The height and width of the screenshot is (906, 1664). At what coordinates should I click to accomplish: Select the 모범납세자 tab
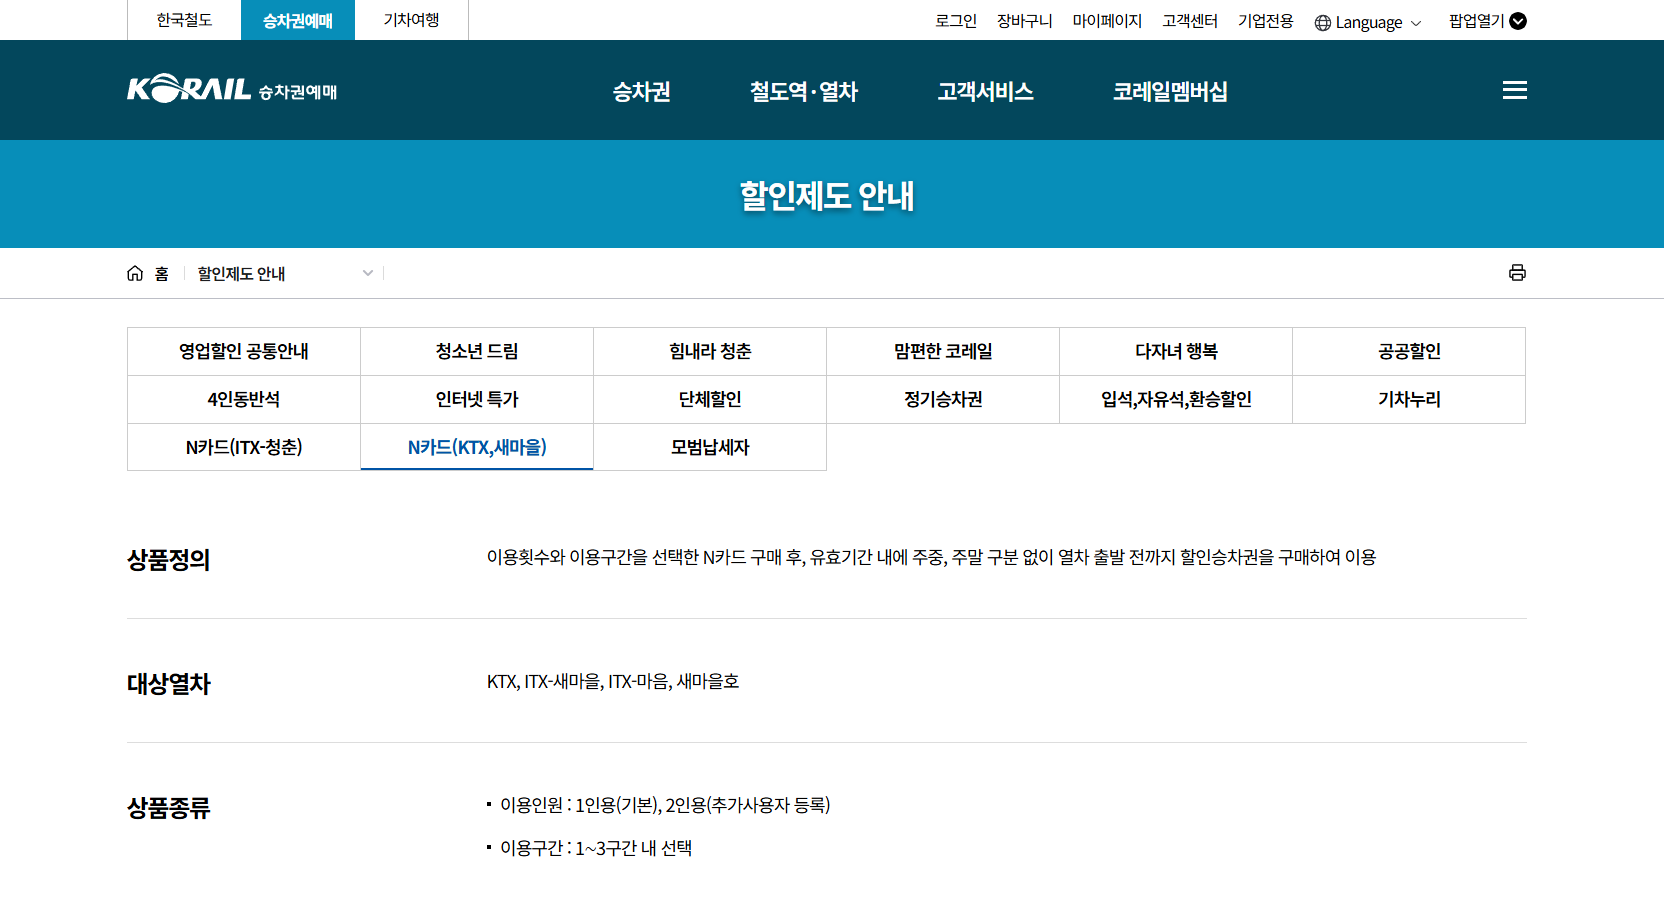[x=710, y=447]
